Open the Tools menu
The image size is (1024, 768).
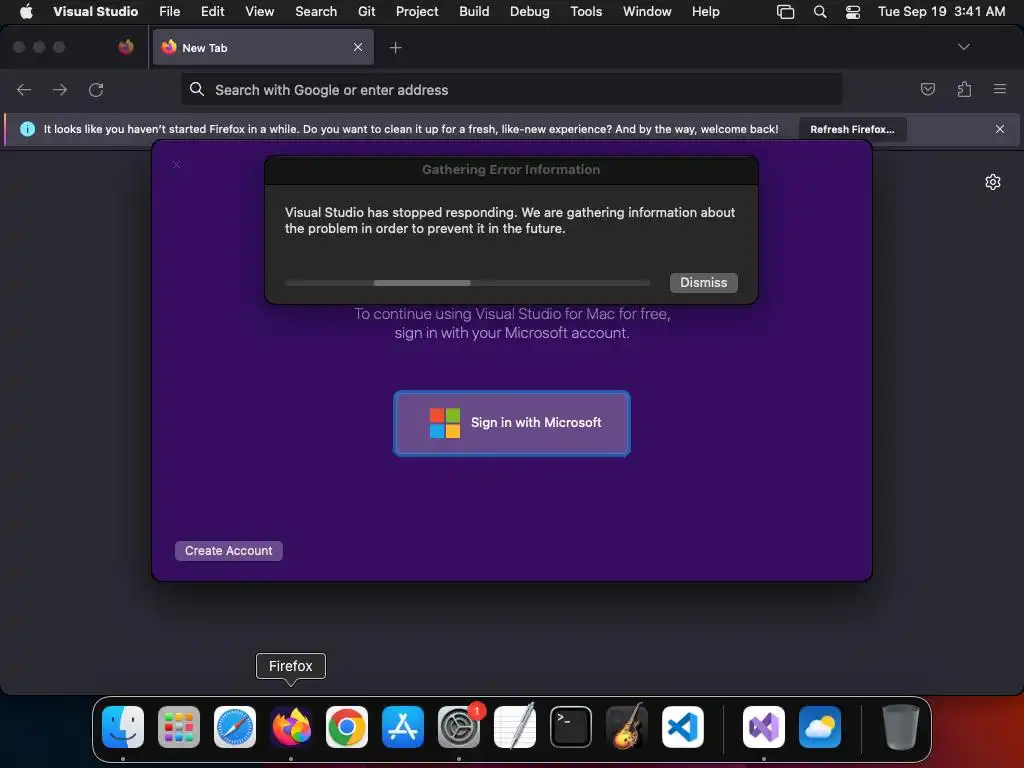pyautogui.click(x=586, y=12)
